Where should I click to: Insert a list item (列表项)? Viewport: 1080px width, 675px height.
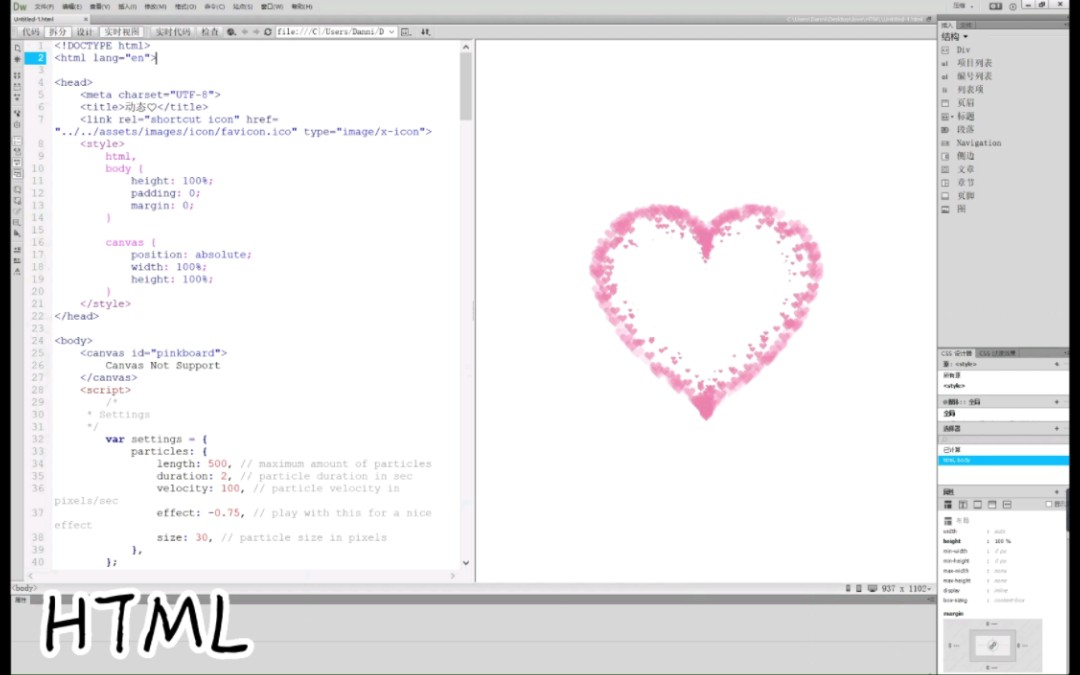pyautogui.click(x=970, y=90)
